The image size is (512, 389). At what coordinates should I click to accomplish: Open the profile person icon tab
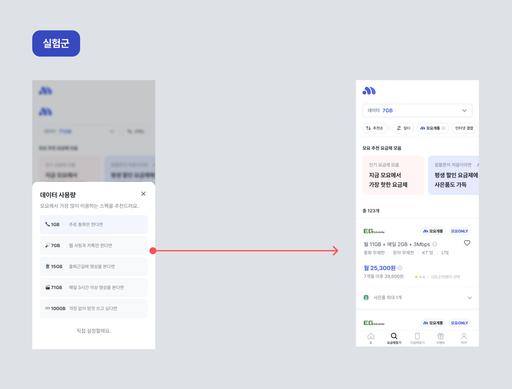tap(464, 338)
